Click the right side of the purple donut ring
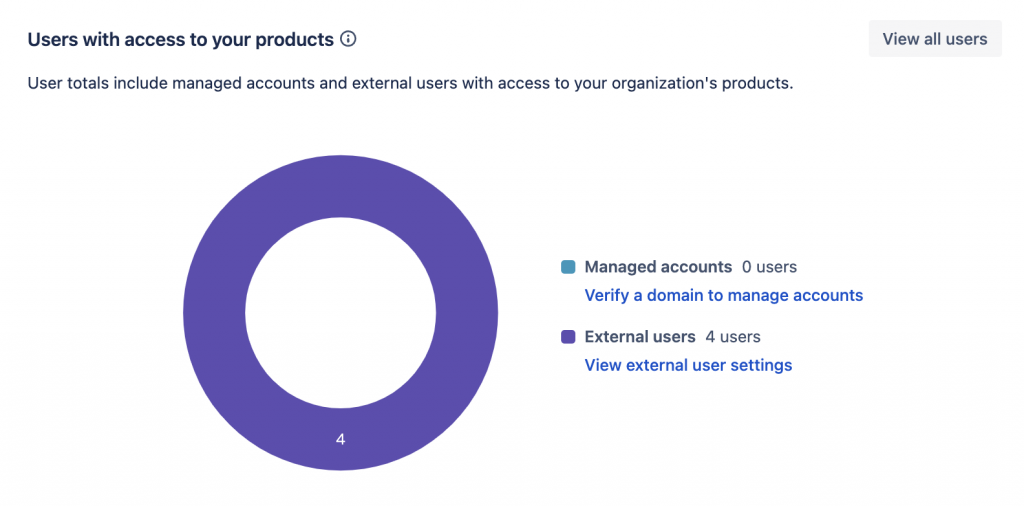Viewport: 1024px width, 506px height. point(467,314)
